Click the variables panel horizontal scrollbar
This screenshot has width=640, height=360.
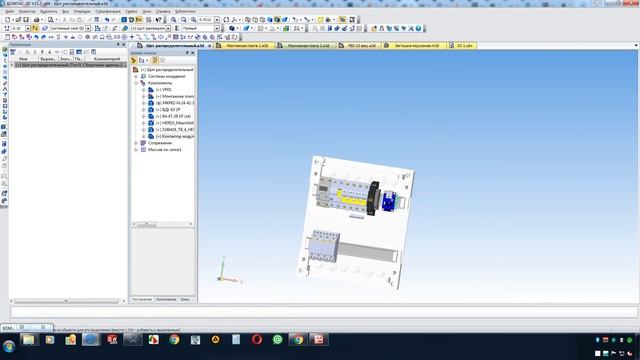67,301
